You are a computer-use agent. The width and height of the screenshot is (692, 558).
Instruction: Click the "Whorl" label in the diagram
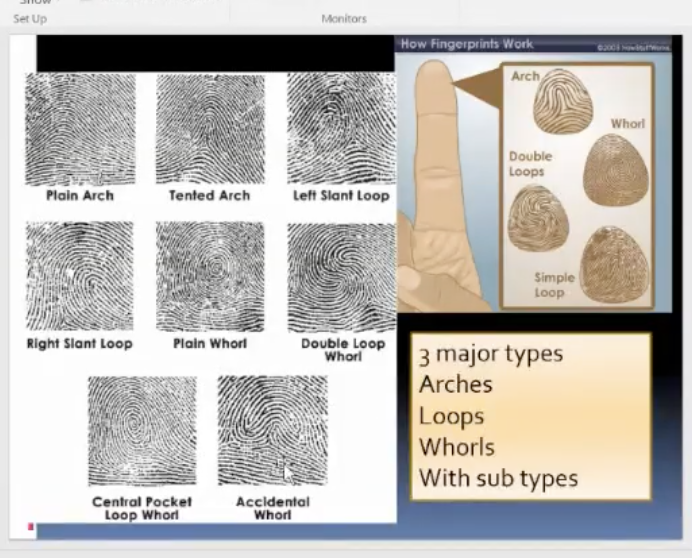coord(628,124)
